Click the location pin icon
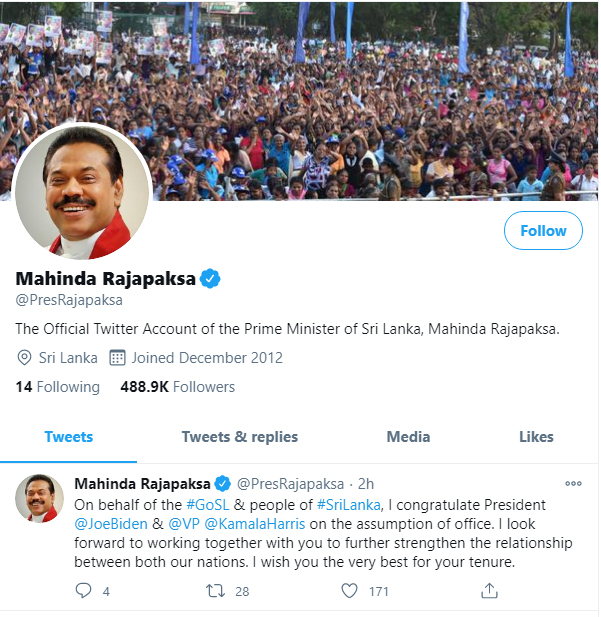601x617 pixels. click(24, 358)
